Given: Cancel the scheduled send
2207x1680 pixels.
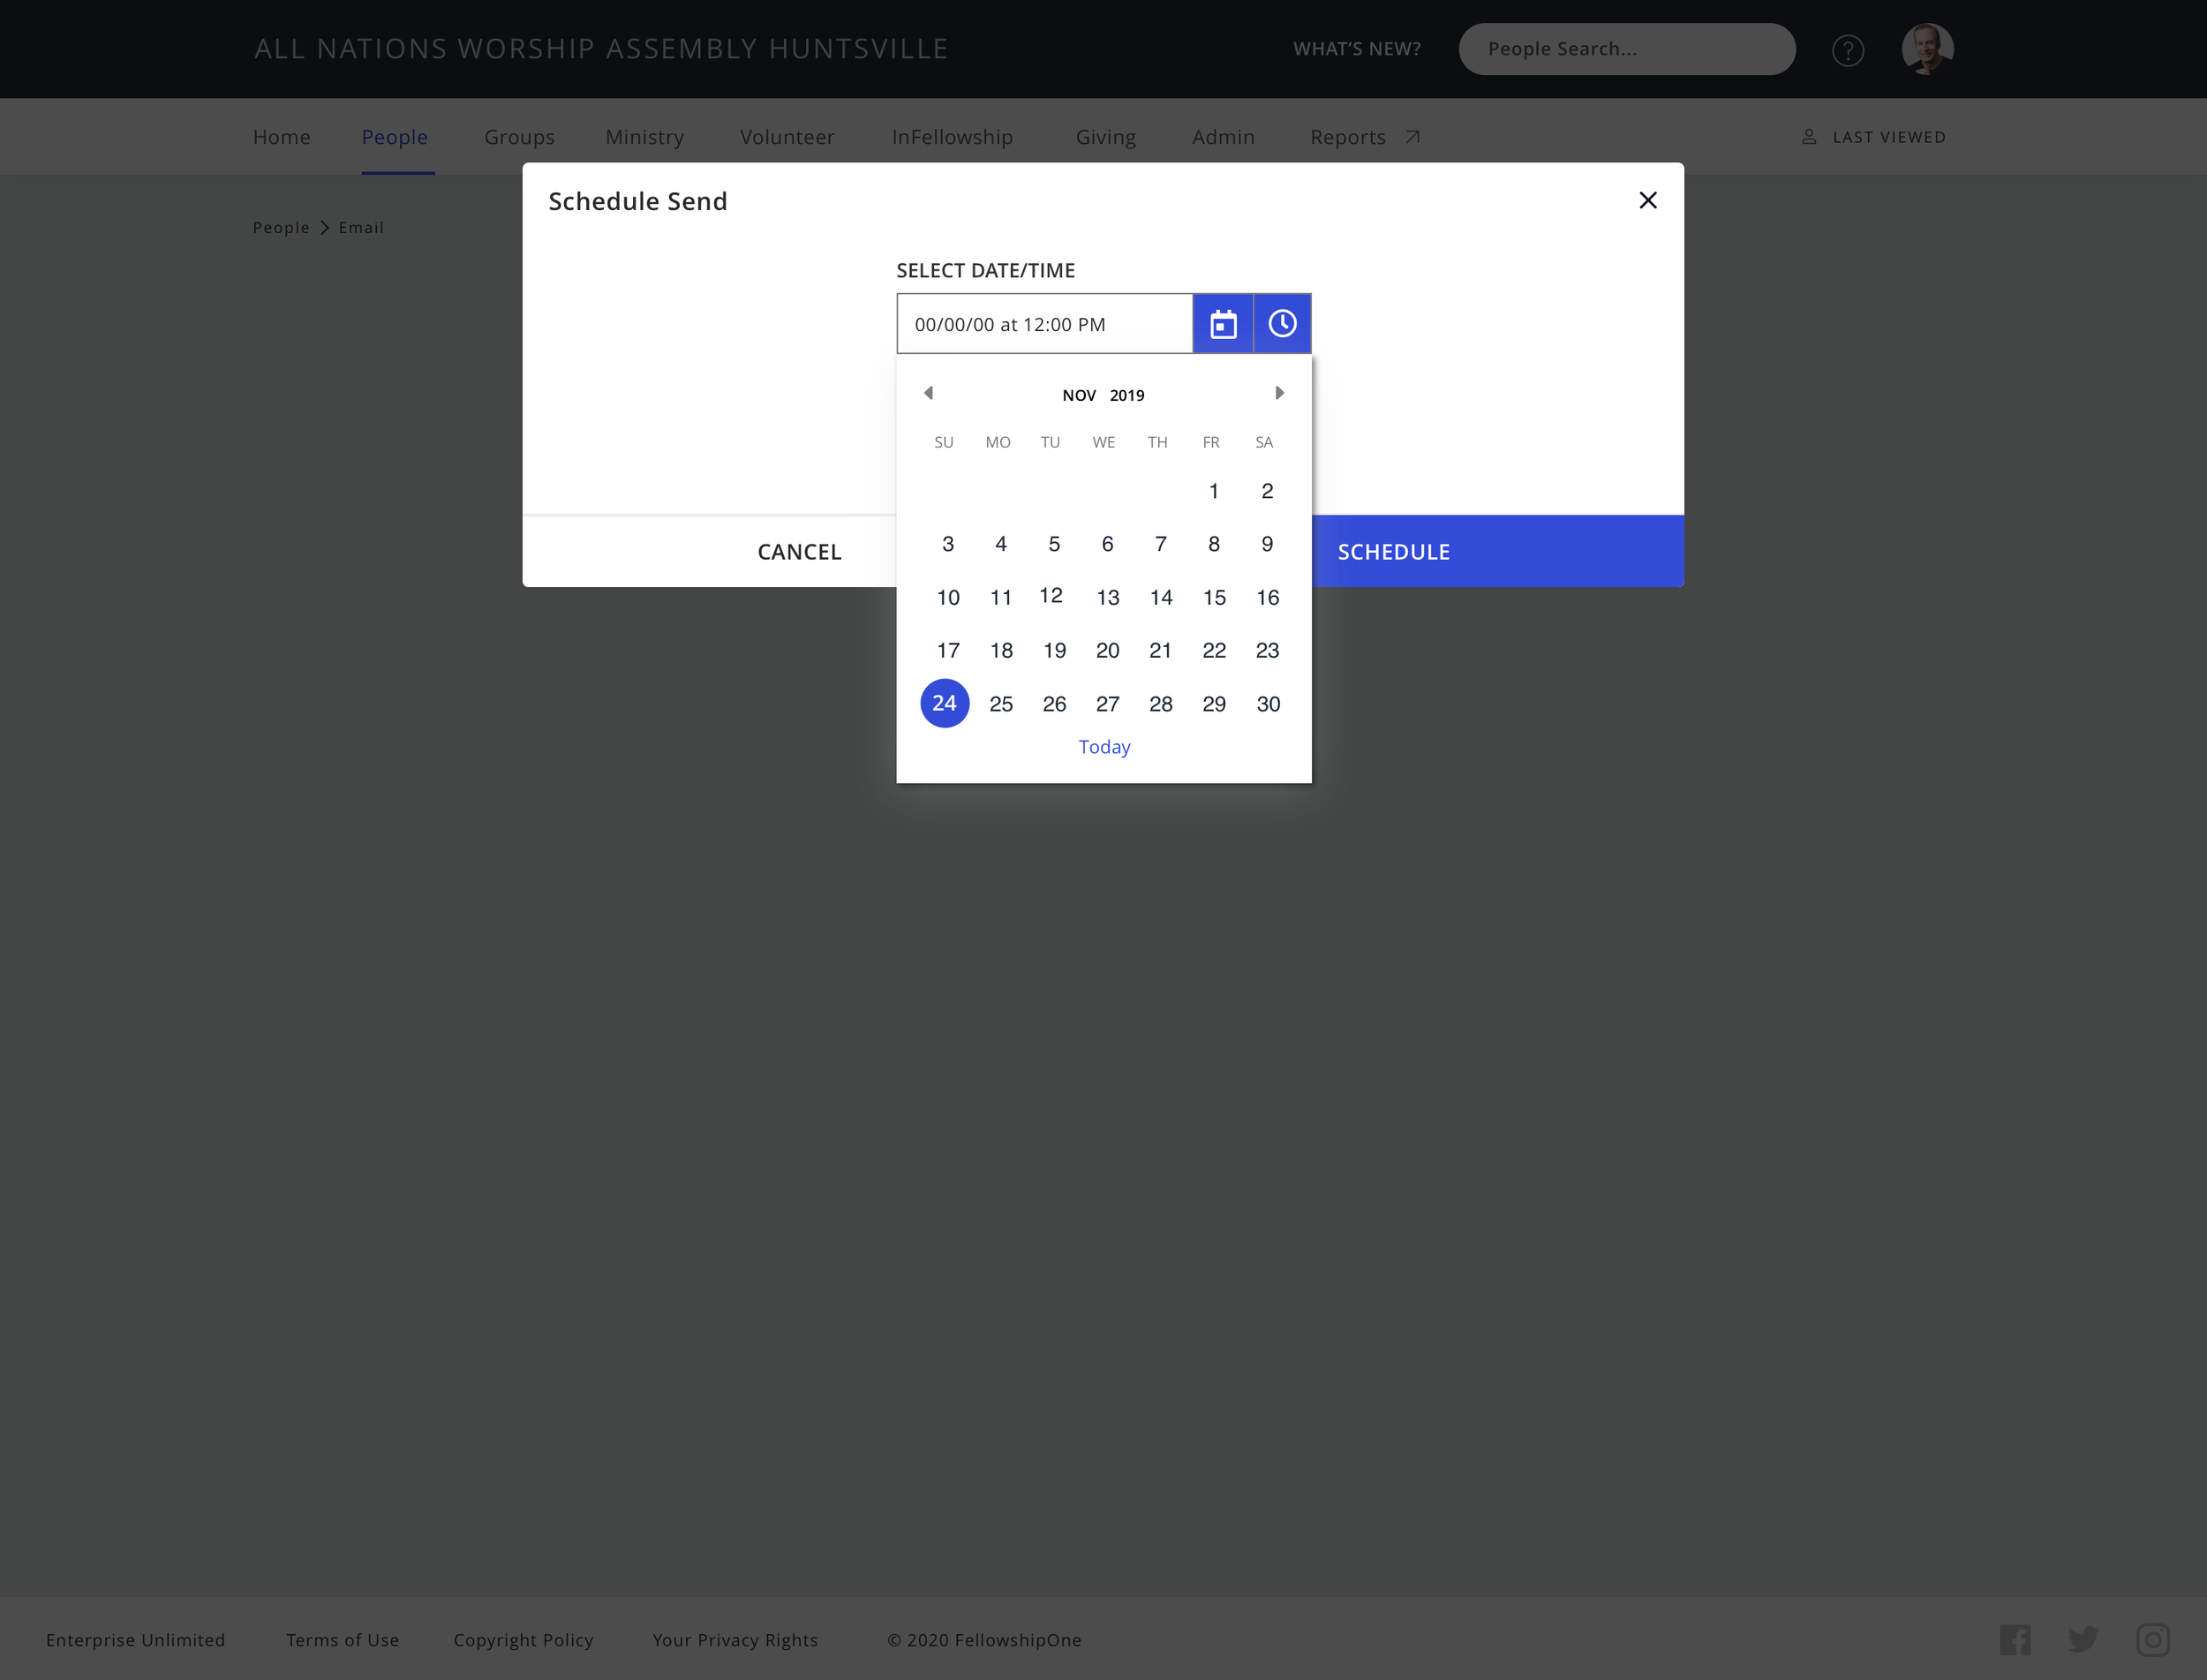Looking at the screenshot, I should tap(798, 551).
